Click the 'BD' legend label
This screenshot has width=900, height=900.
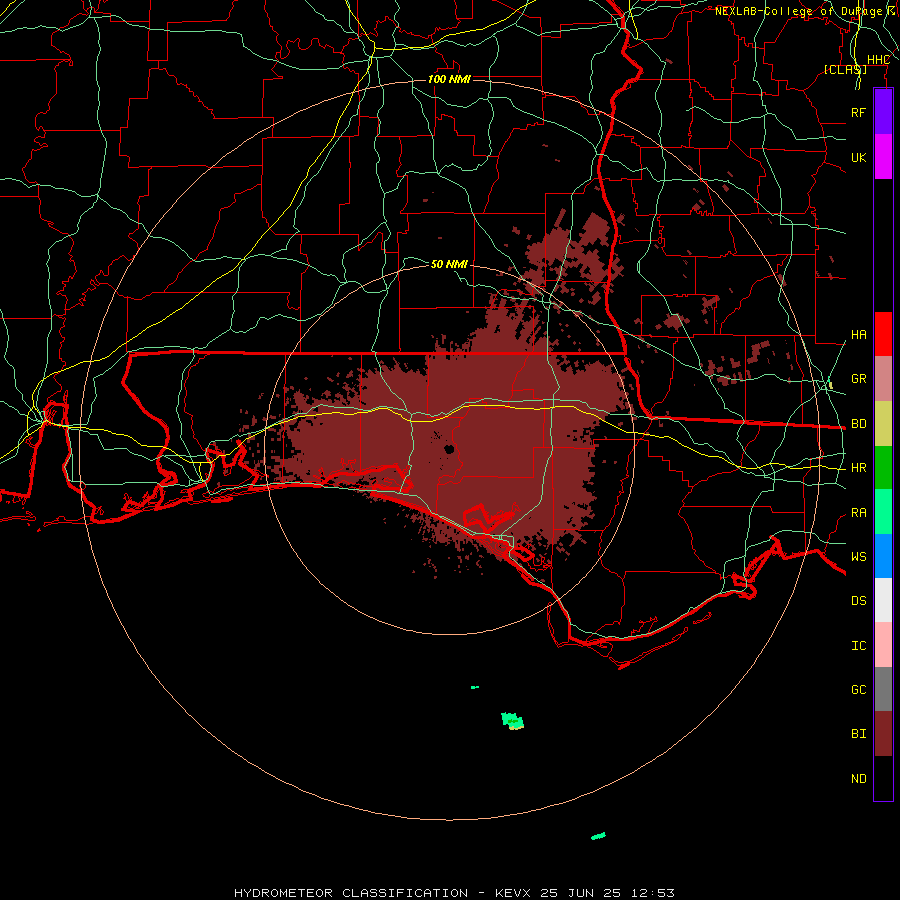[x=858, y=424]
